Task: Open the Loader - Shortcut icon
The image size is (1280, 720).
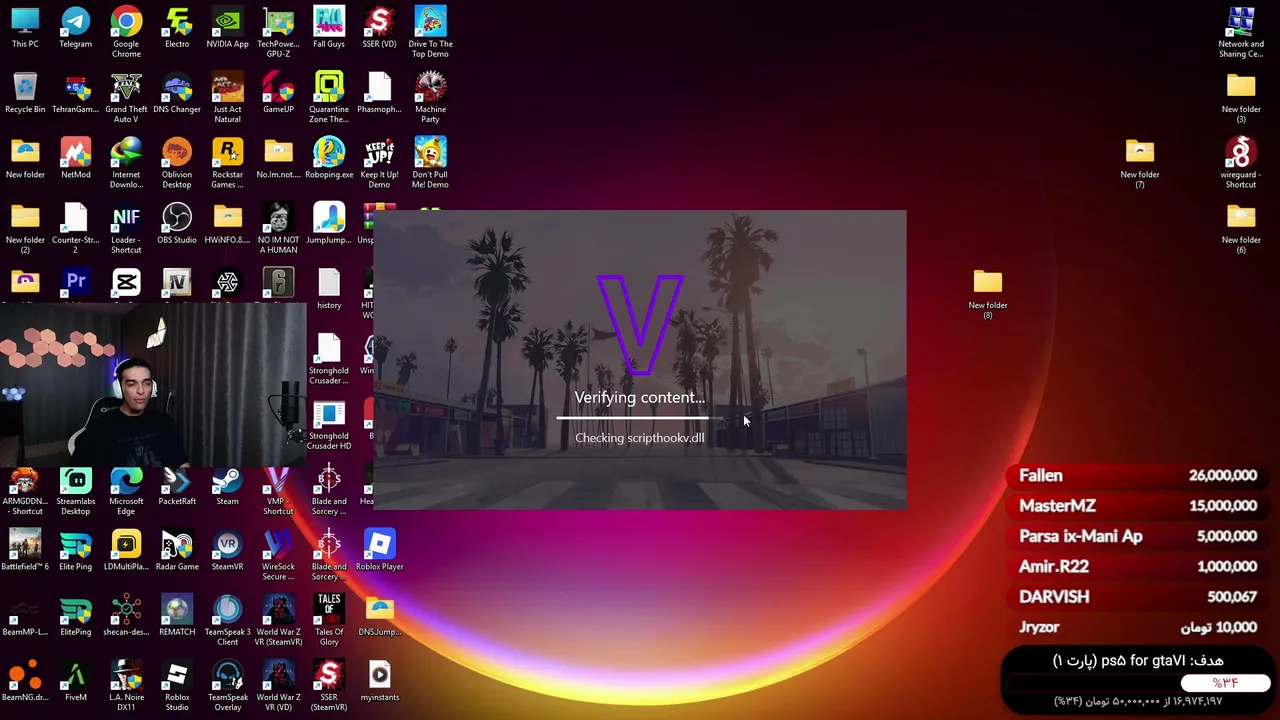Action: 126,228
